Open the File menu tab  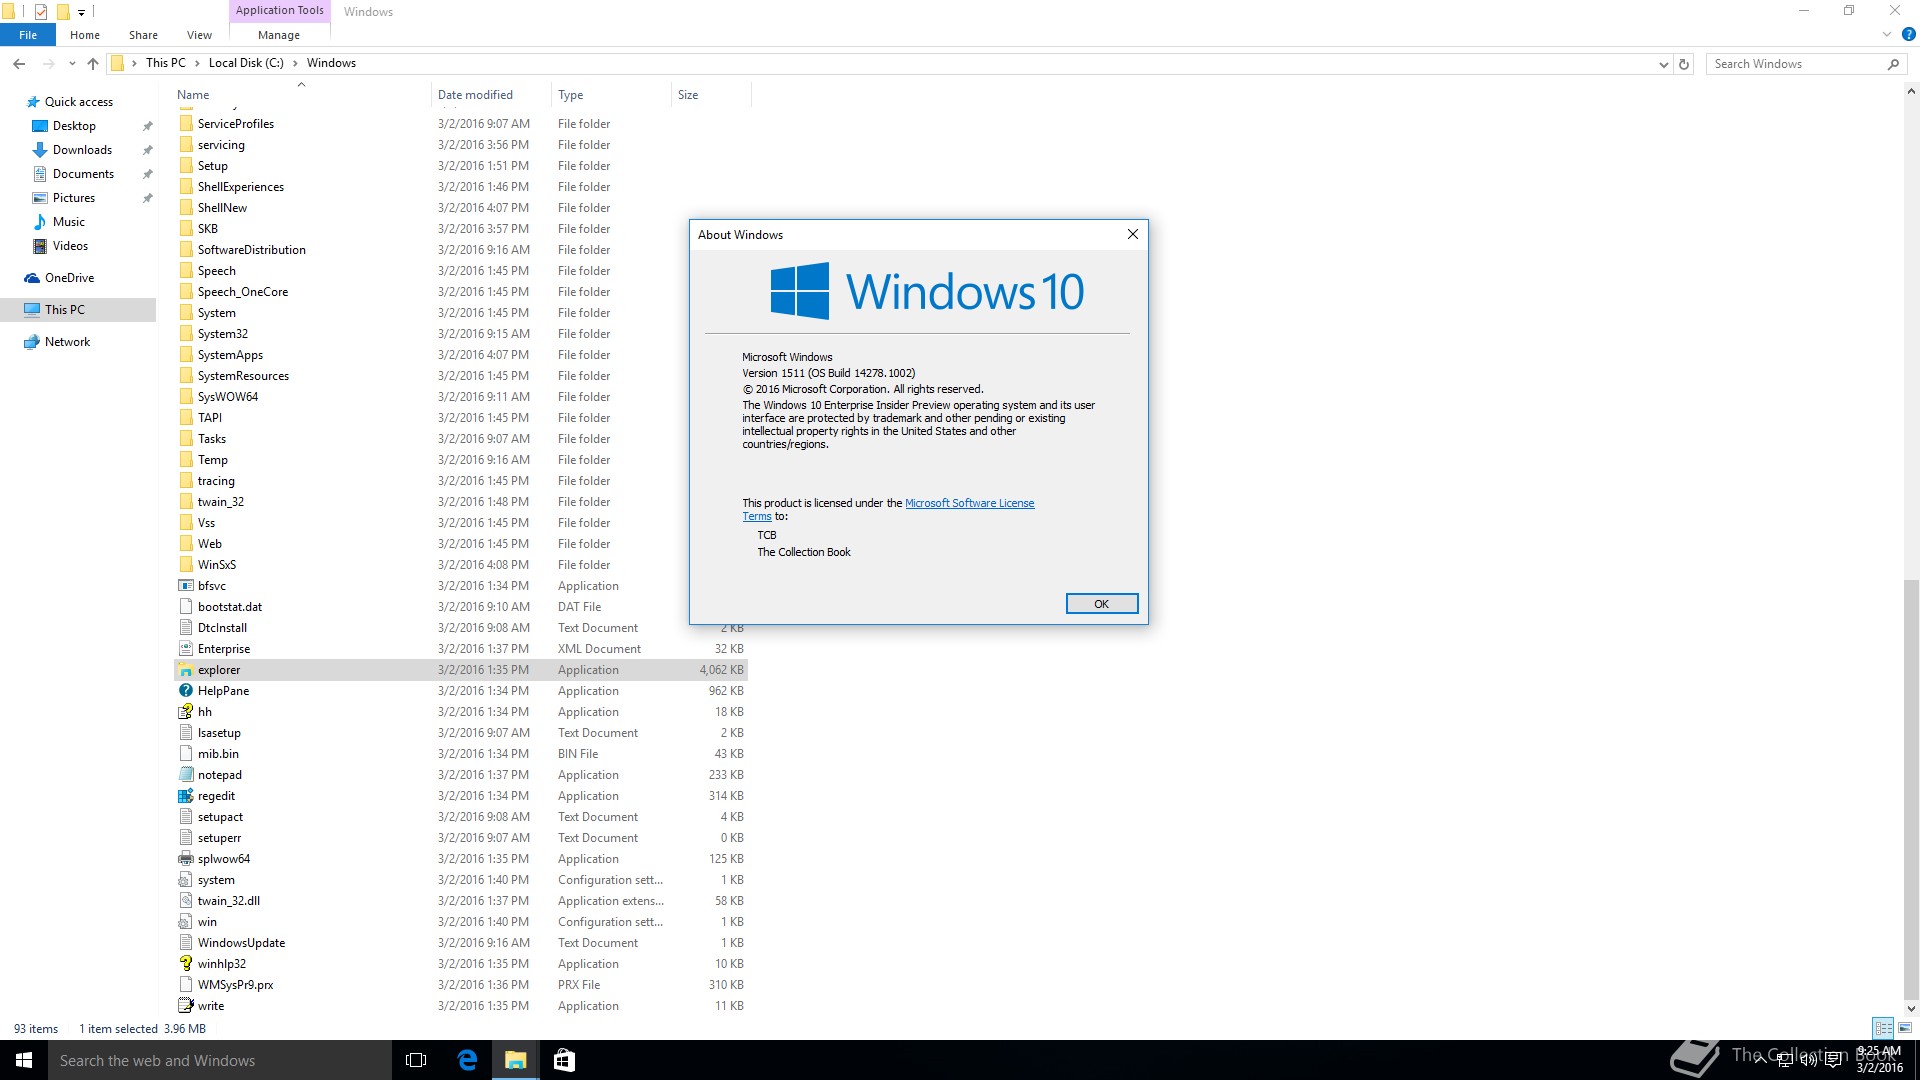point(28,35)
